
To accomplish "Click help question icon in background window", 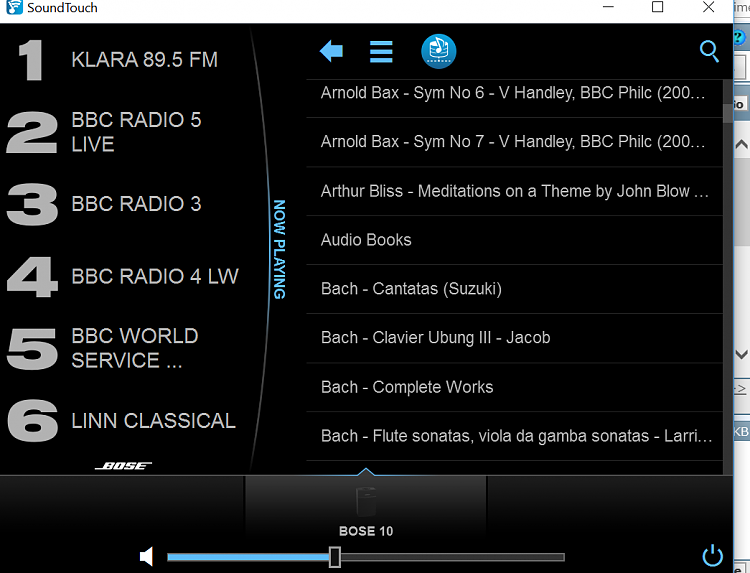I will pos(739,37).
